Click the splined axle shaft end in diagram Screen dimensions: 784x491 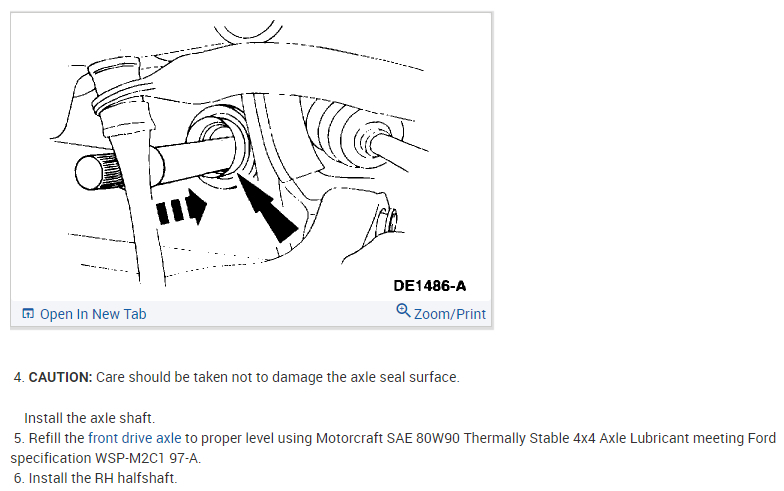[98, 172]
